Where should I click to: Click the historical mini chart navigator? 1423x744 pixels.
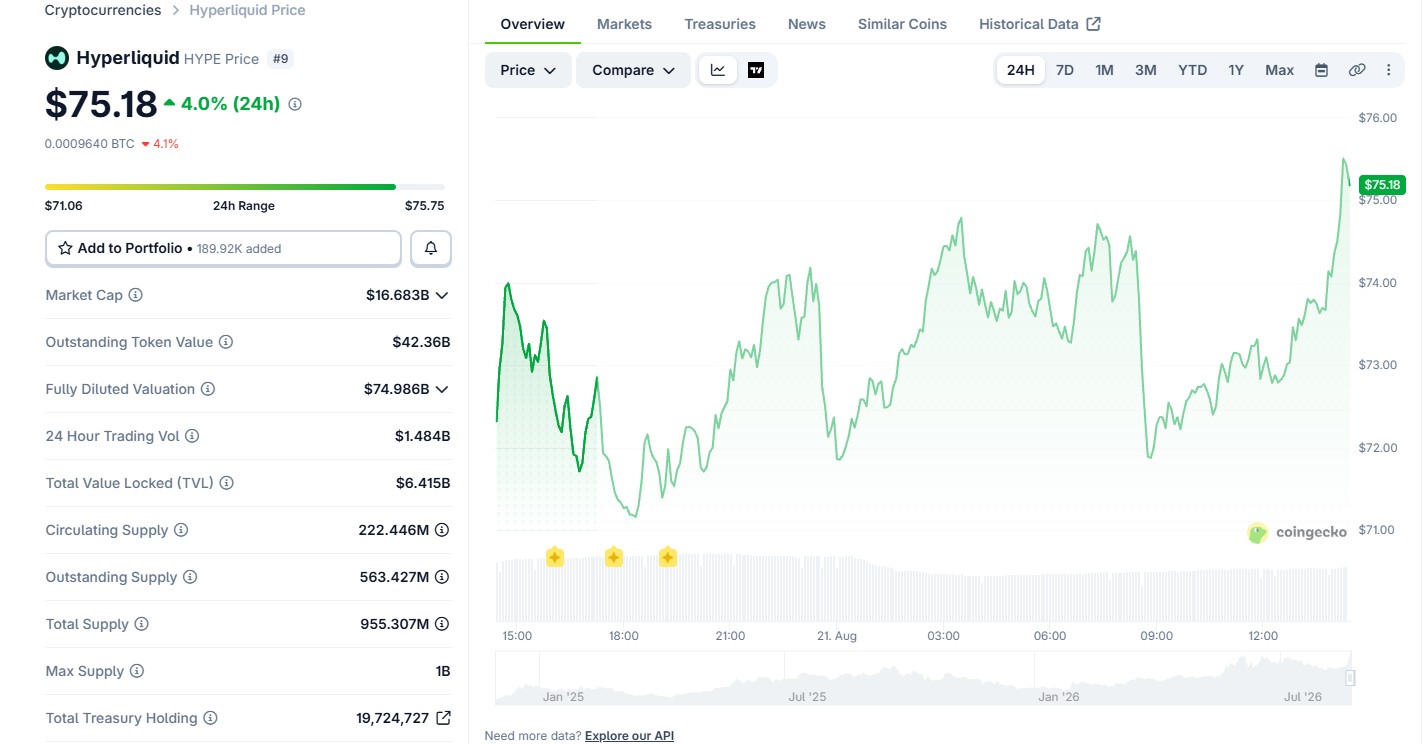(924, 679)
